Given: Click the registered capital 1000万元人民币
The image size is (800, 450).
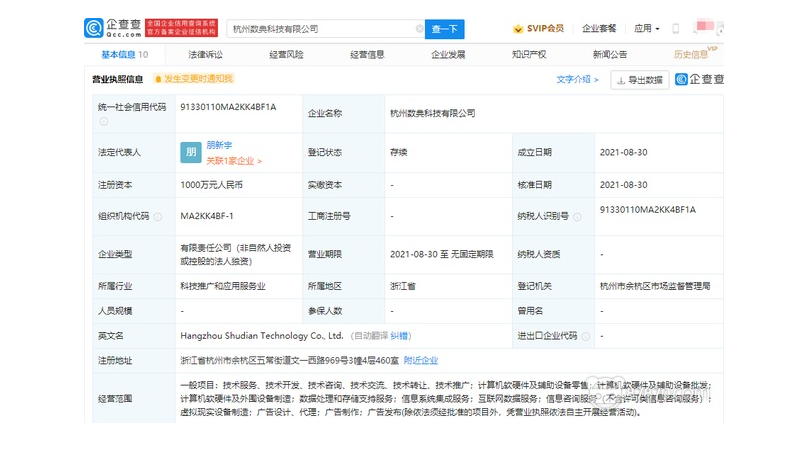Looking at the screenshot, I should [211, 185].
